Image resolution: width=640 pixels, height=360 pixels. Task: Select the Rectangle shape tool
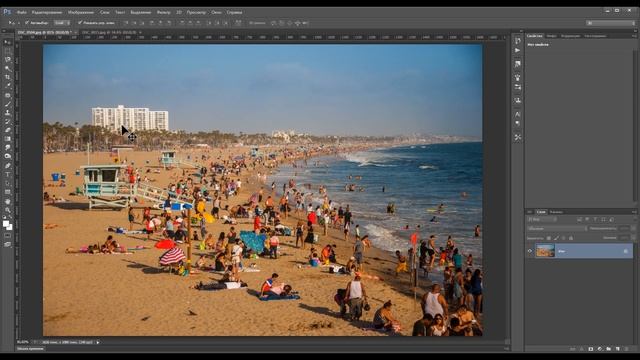7,192
